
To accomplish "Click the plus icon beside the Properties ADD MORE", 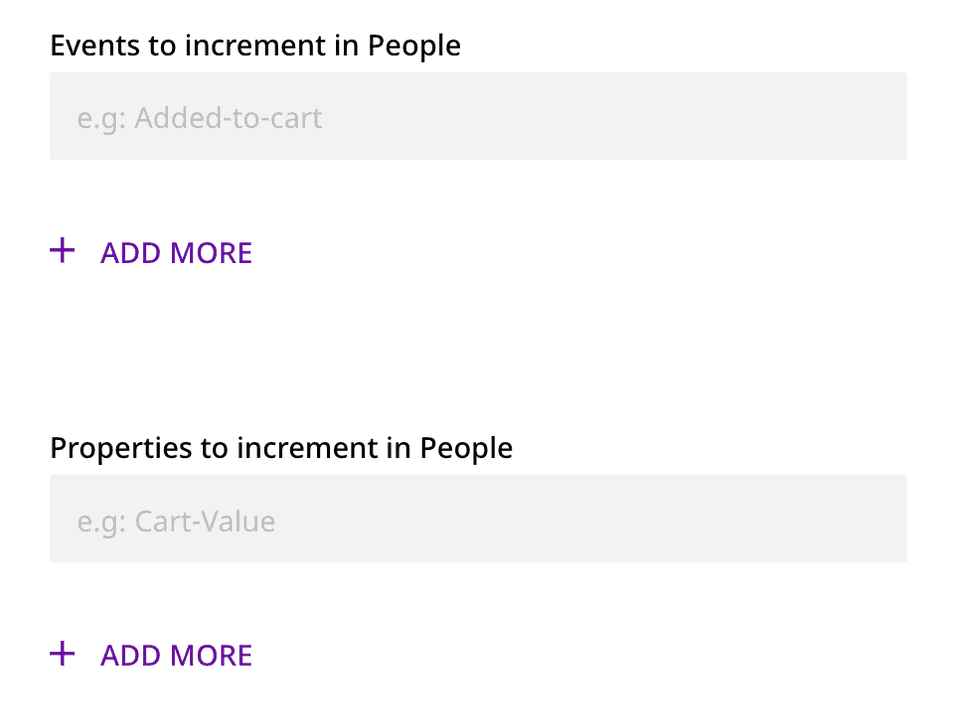I will click(62, 653).
